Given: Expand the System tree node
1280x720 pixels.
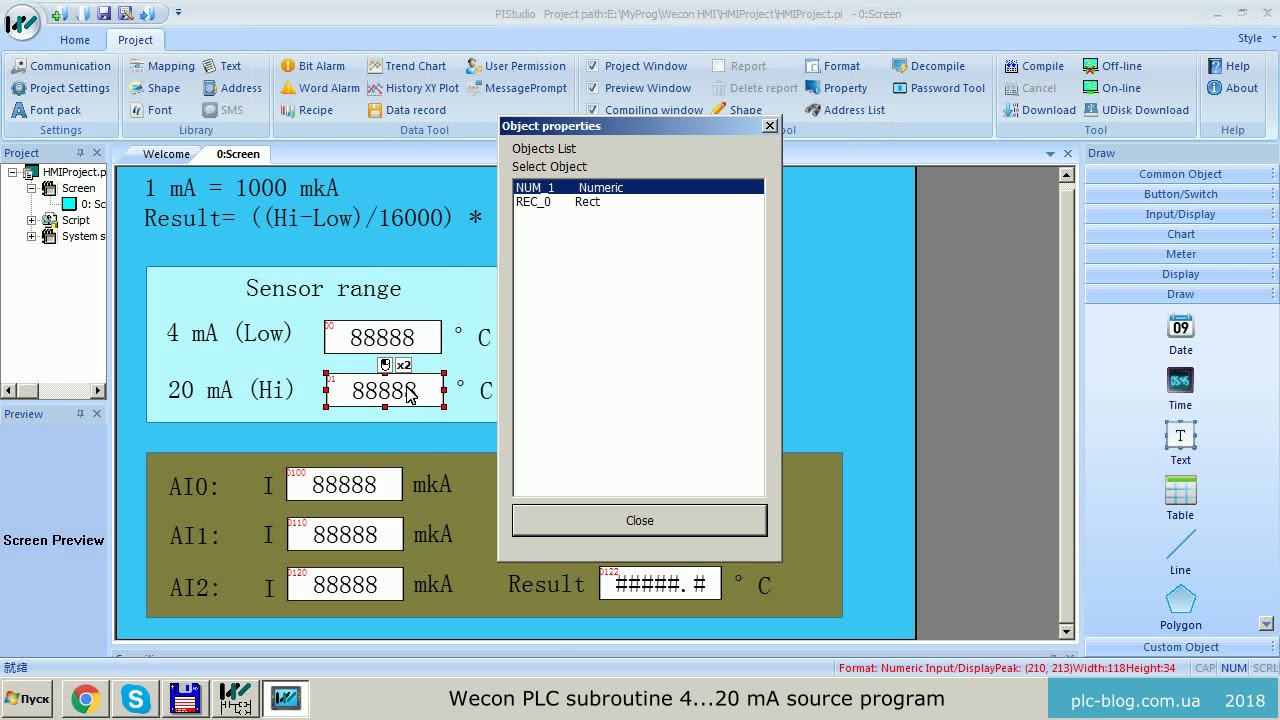Looking at the screenshot, I should pos(31,237).
